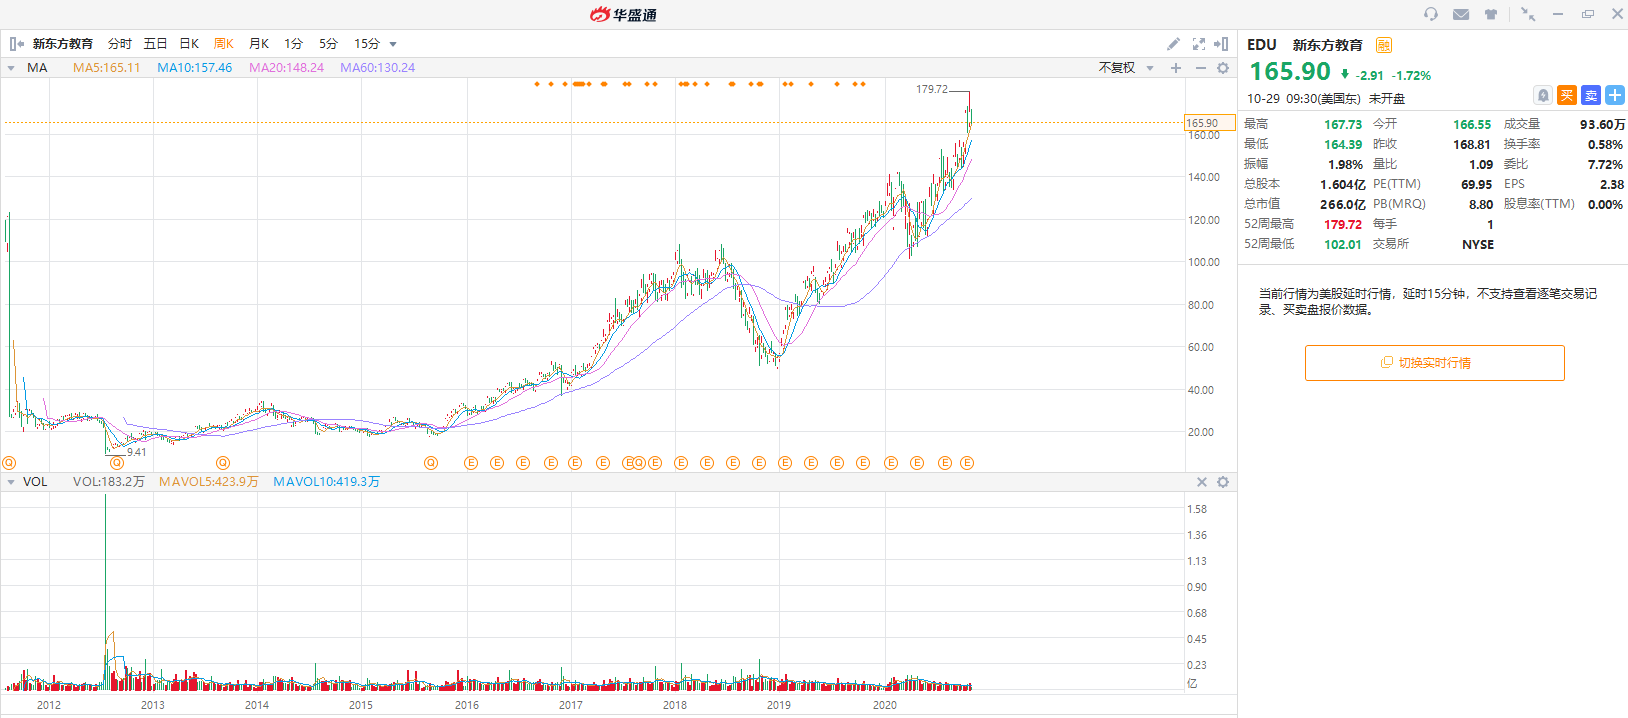The width and height of the screenshot is (1628, 718).
Task: Click the 融 margin badge icon
Action: [x=1384, y=45]
